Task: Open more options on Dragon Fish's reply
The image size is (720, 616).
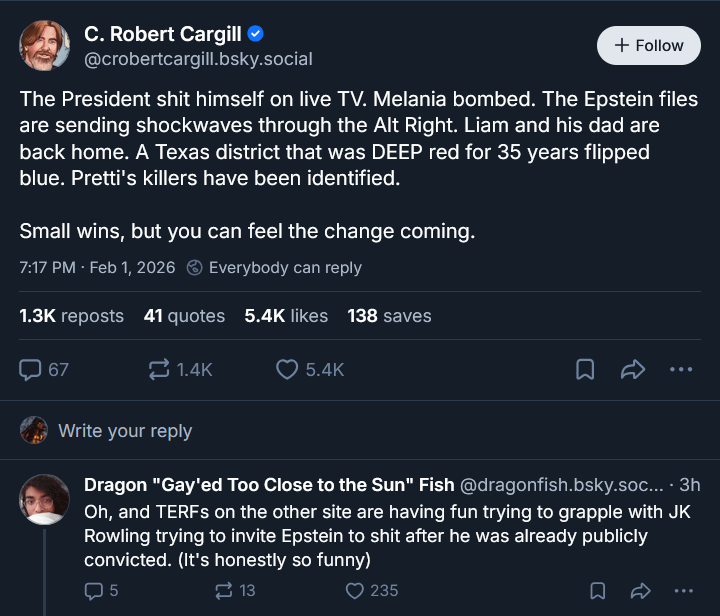Action: pyautogui.click(x=684, y=590)
